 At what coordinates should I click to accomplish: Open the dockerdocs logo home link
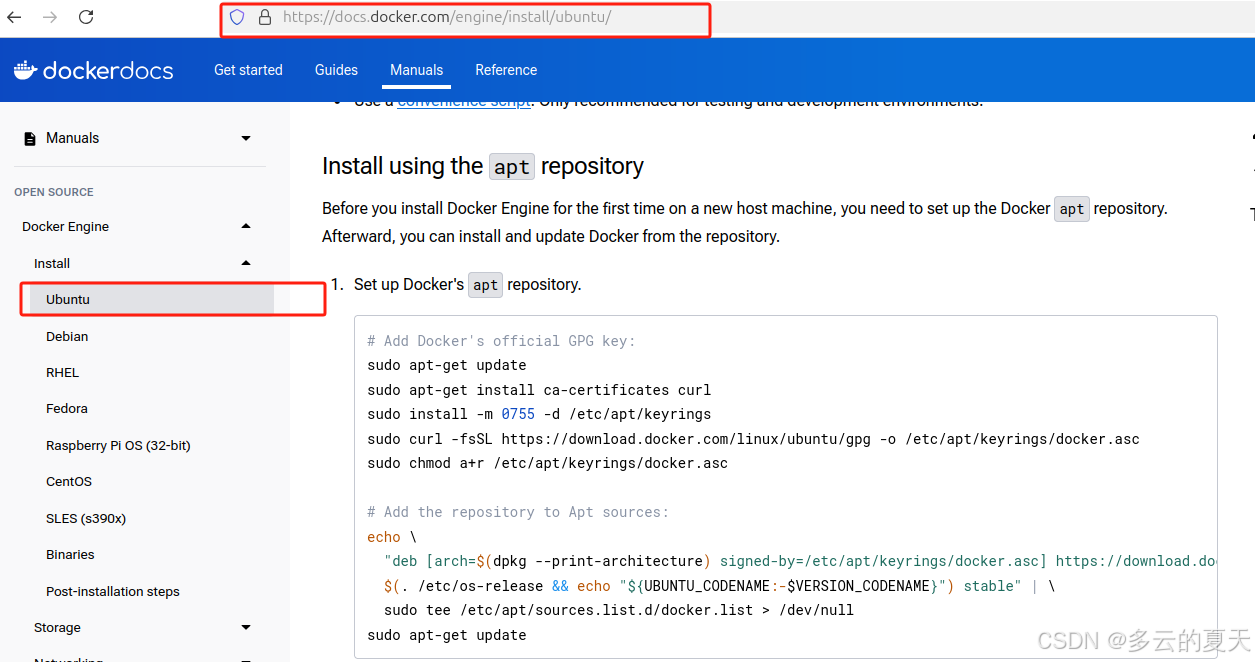(x=93, y=70)
